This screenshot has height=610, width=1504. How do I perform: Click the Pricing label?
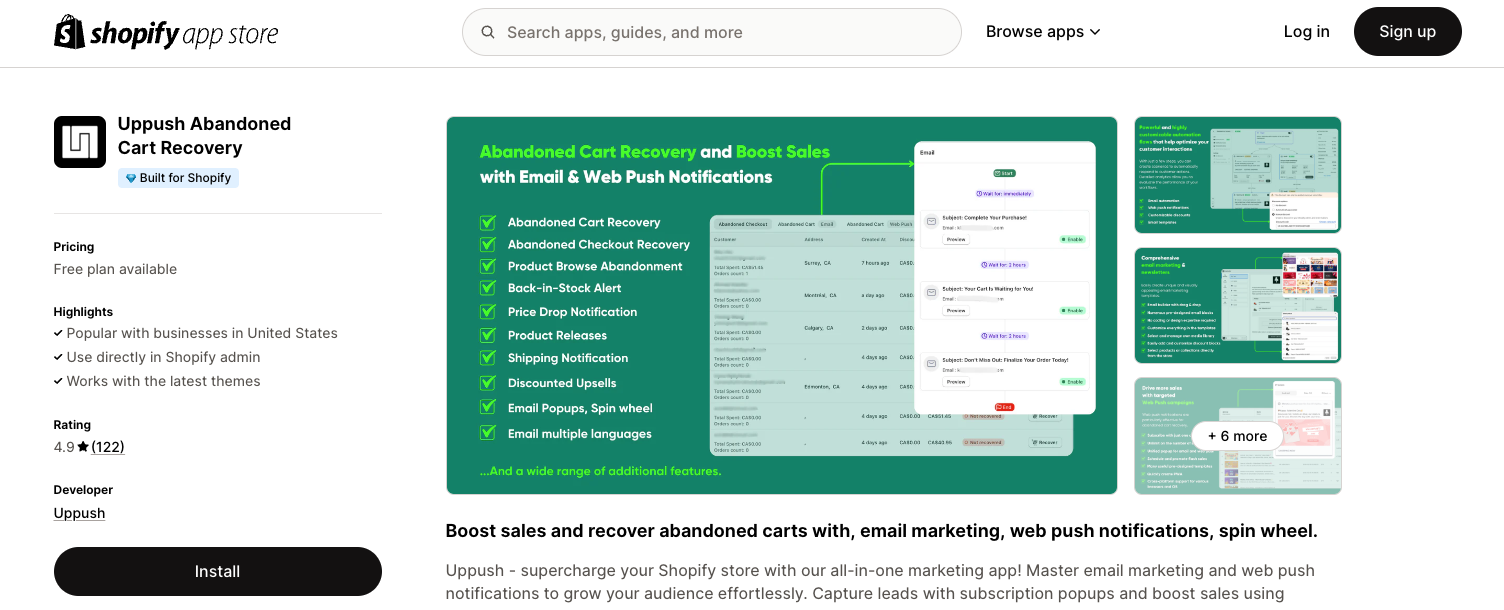[x=74, y=247]
